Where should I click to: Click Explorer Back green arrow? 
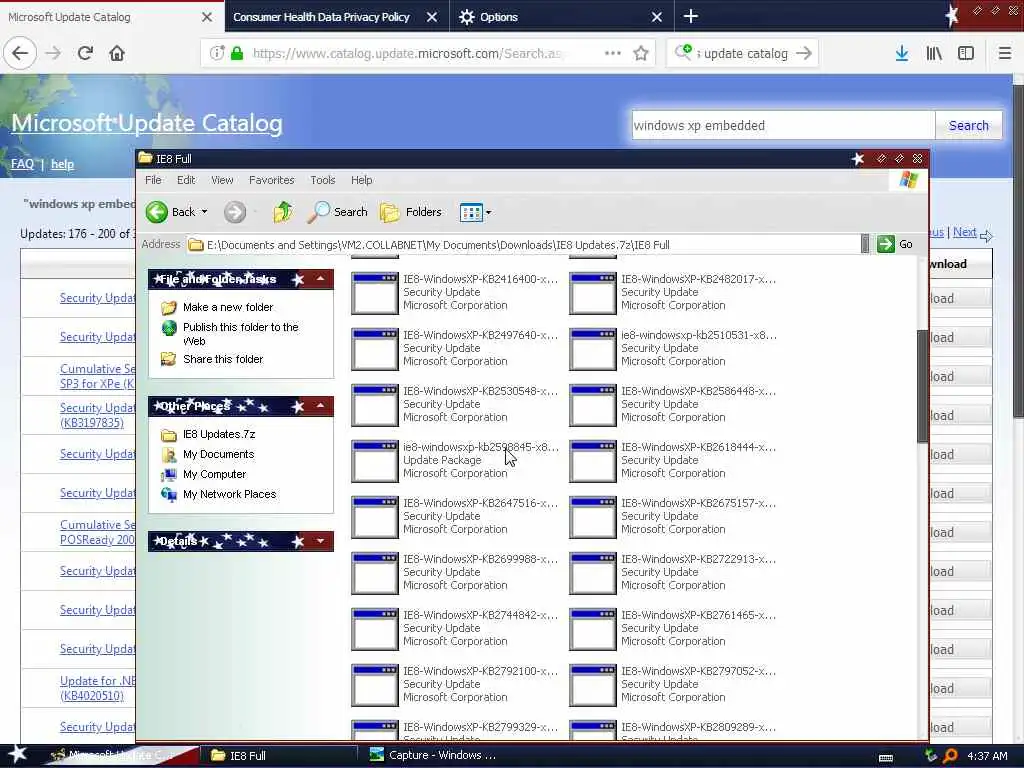pos(157,212)
